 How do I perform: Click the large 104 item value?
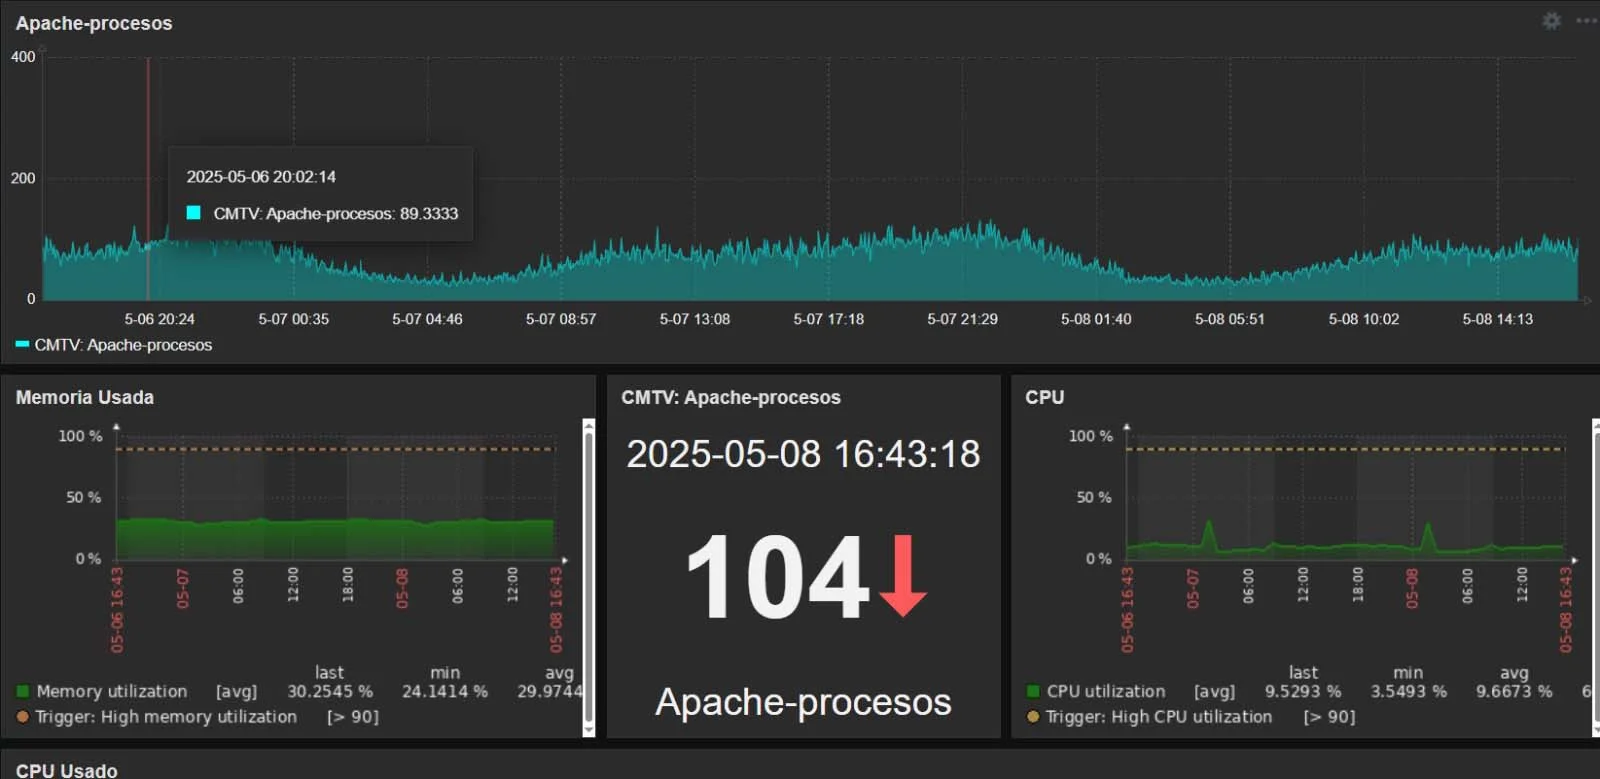point(778,577)
